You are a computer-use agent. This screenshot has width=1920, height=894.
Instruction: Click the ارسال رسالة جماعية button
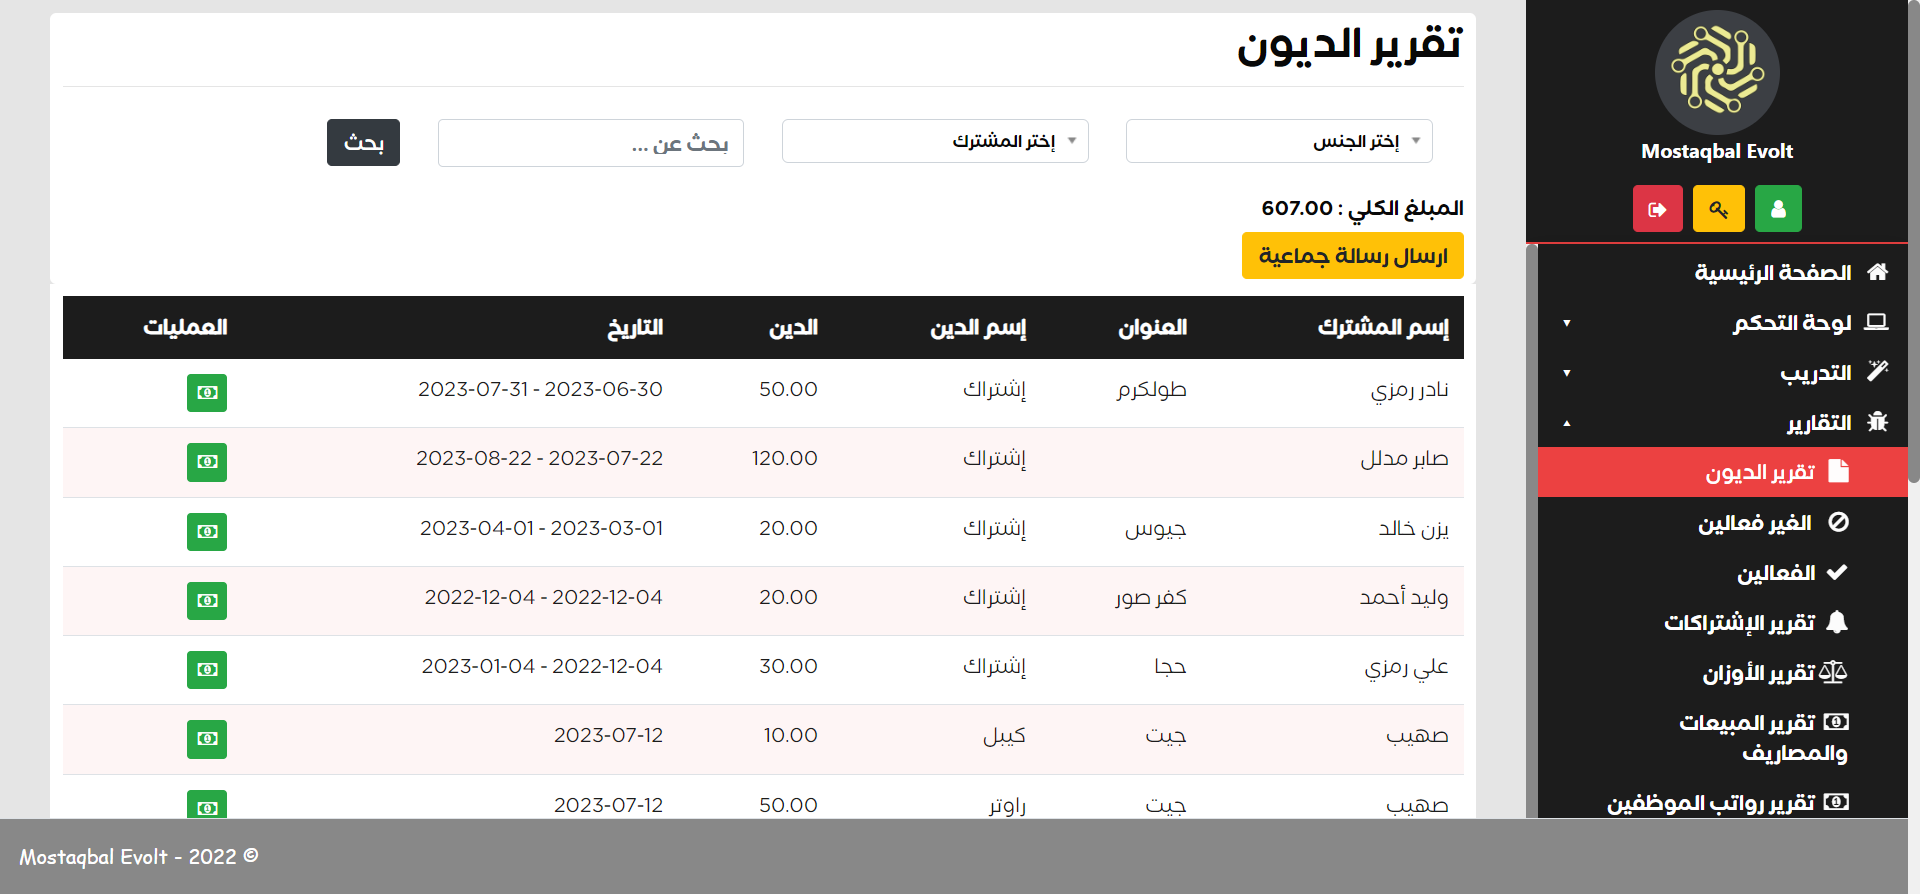coord(1352,256)
